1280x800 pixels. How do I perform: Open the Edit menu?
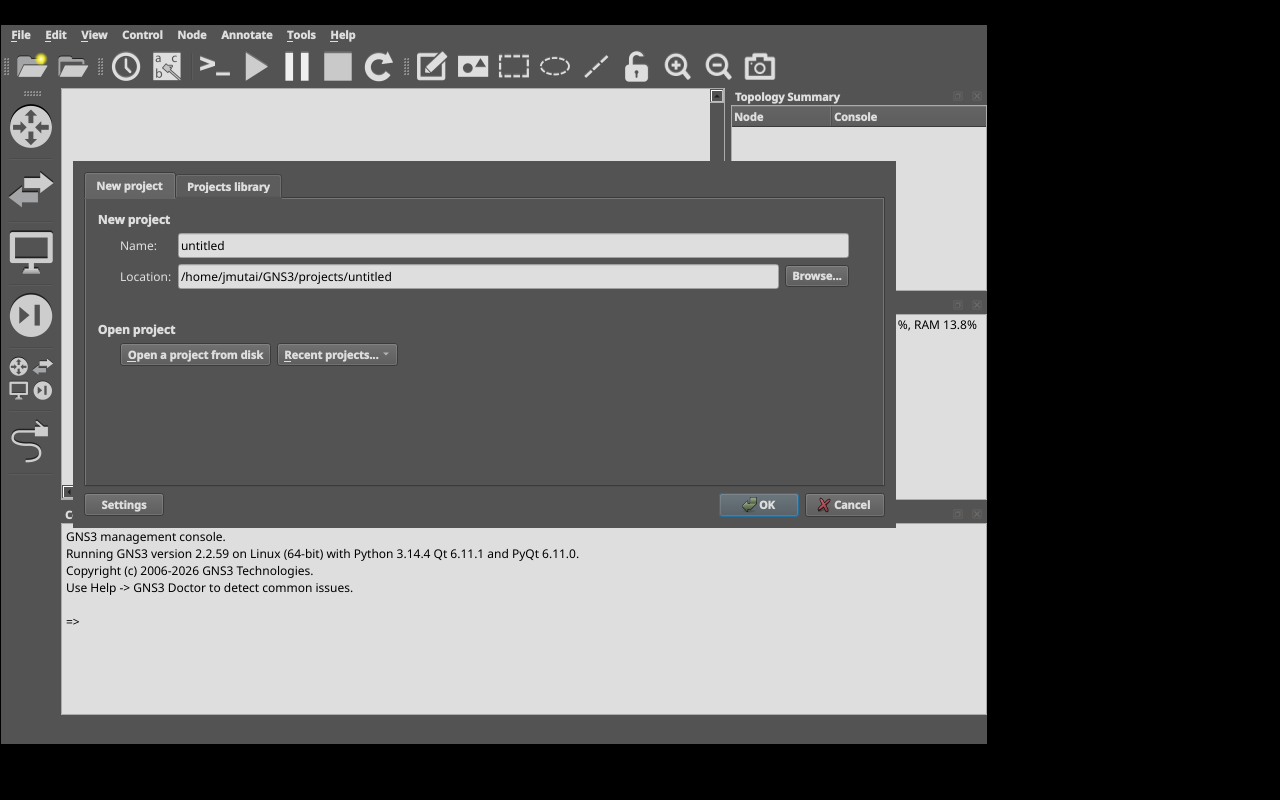[x=56, y=35]
